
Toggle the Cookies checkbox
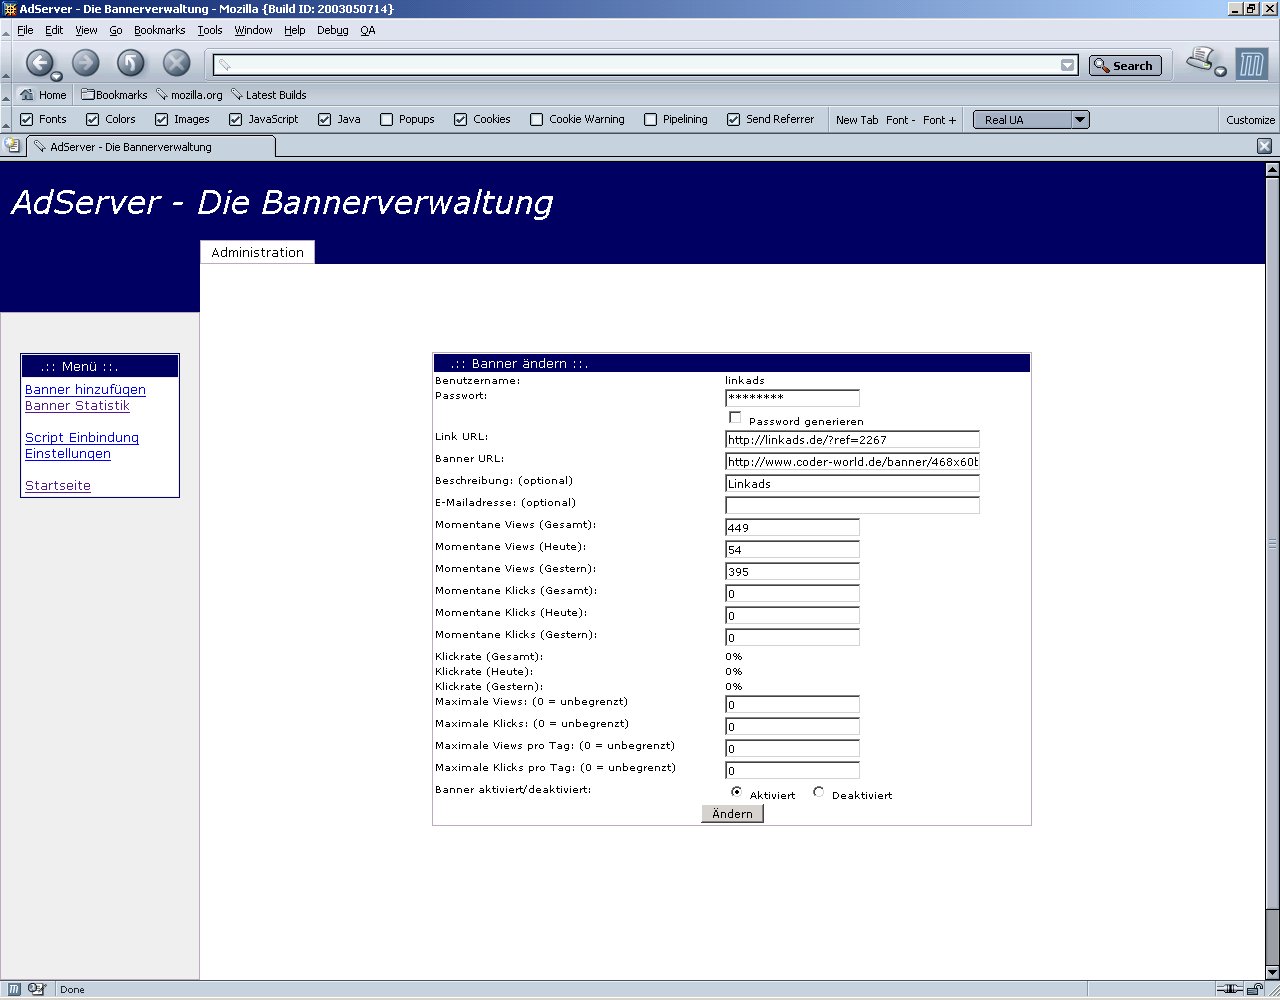click(461, 120)
